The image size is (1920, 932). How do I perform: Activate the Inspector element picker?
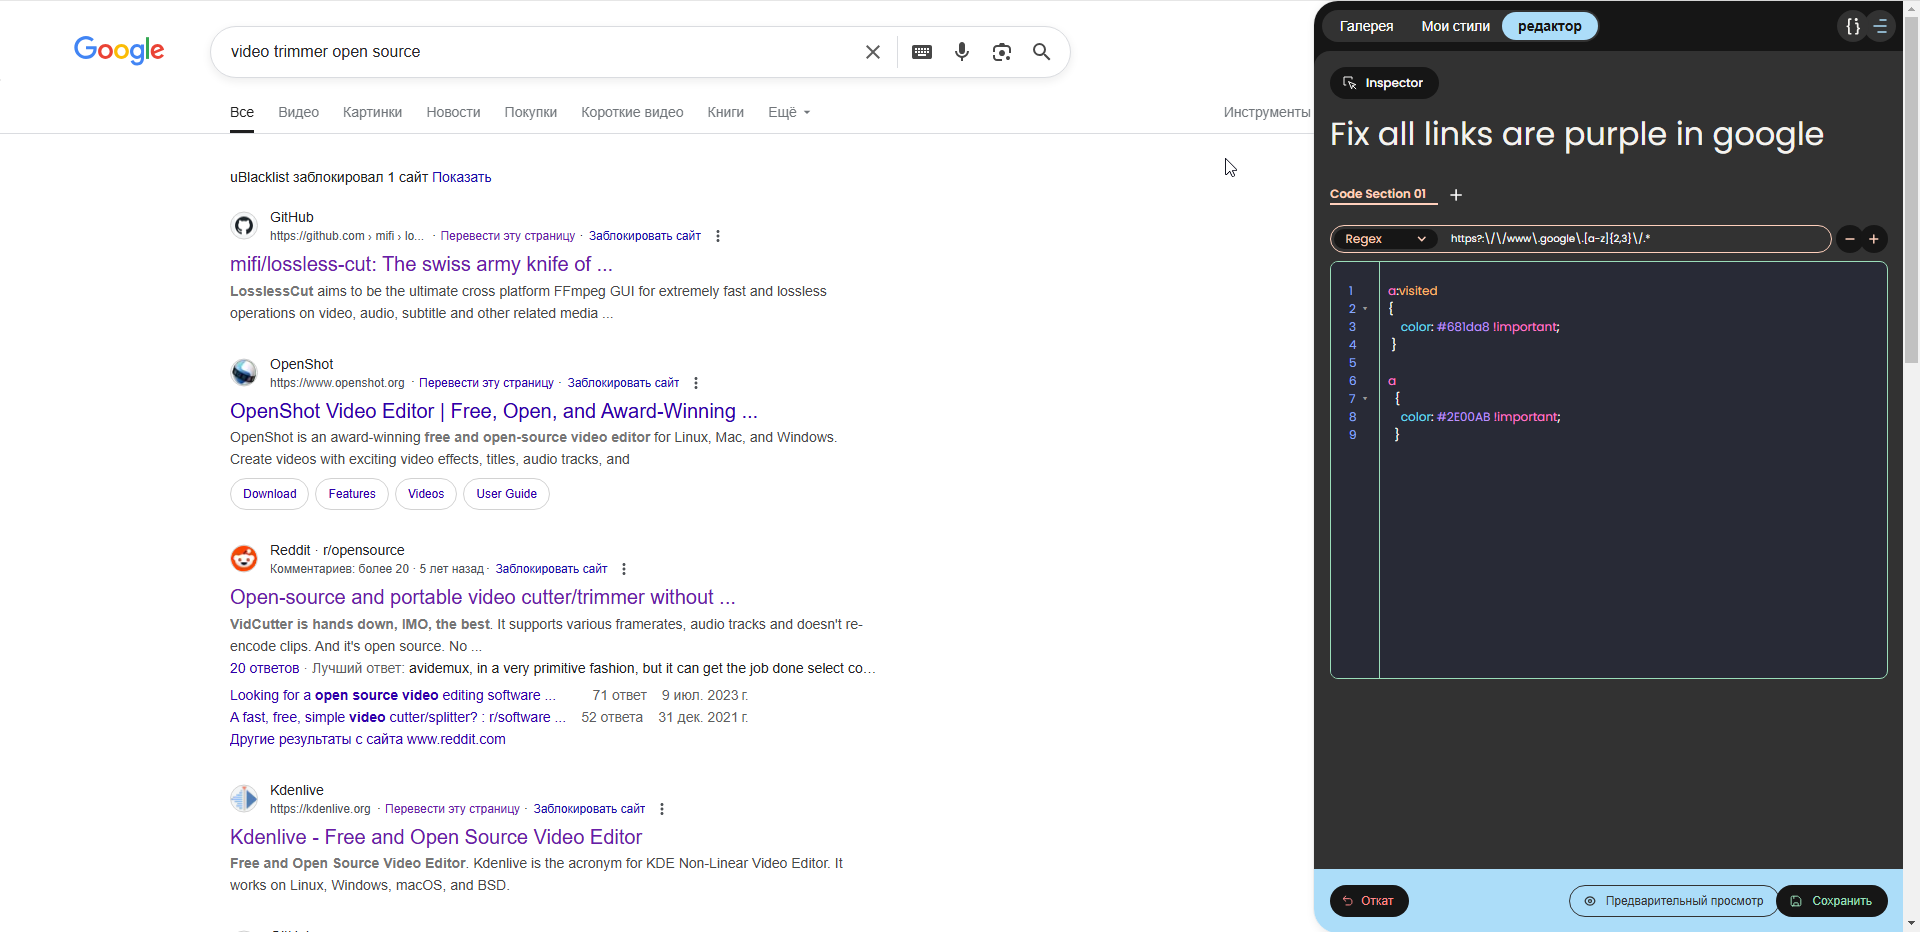click(x=1384, y=83)
